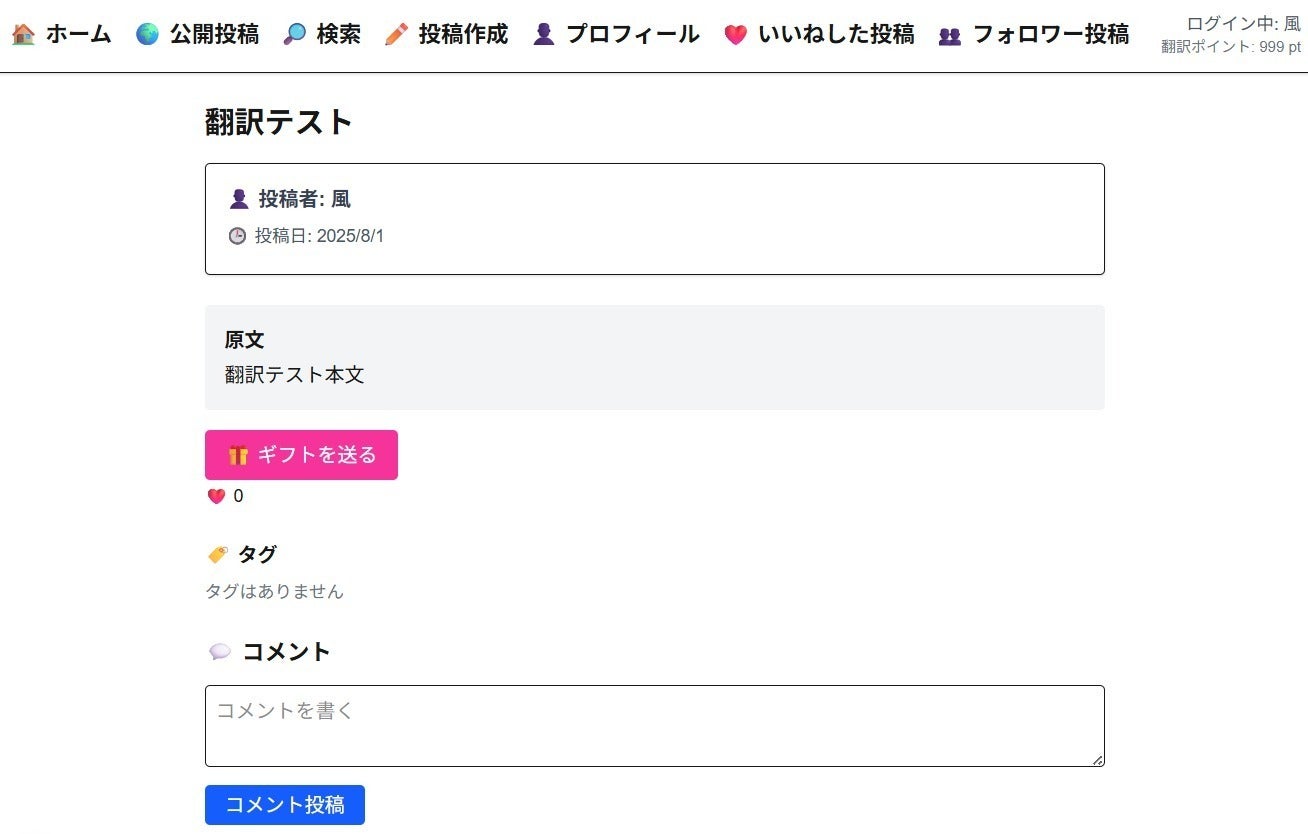
Task: Click the speech bubble icon beside コメント
Action: tap(220, 651)
